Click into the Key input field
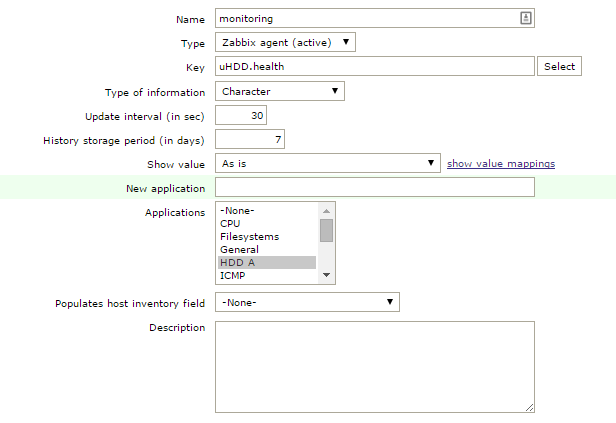 tap(375, 66)
